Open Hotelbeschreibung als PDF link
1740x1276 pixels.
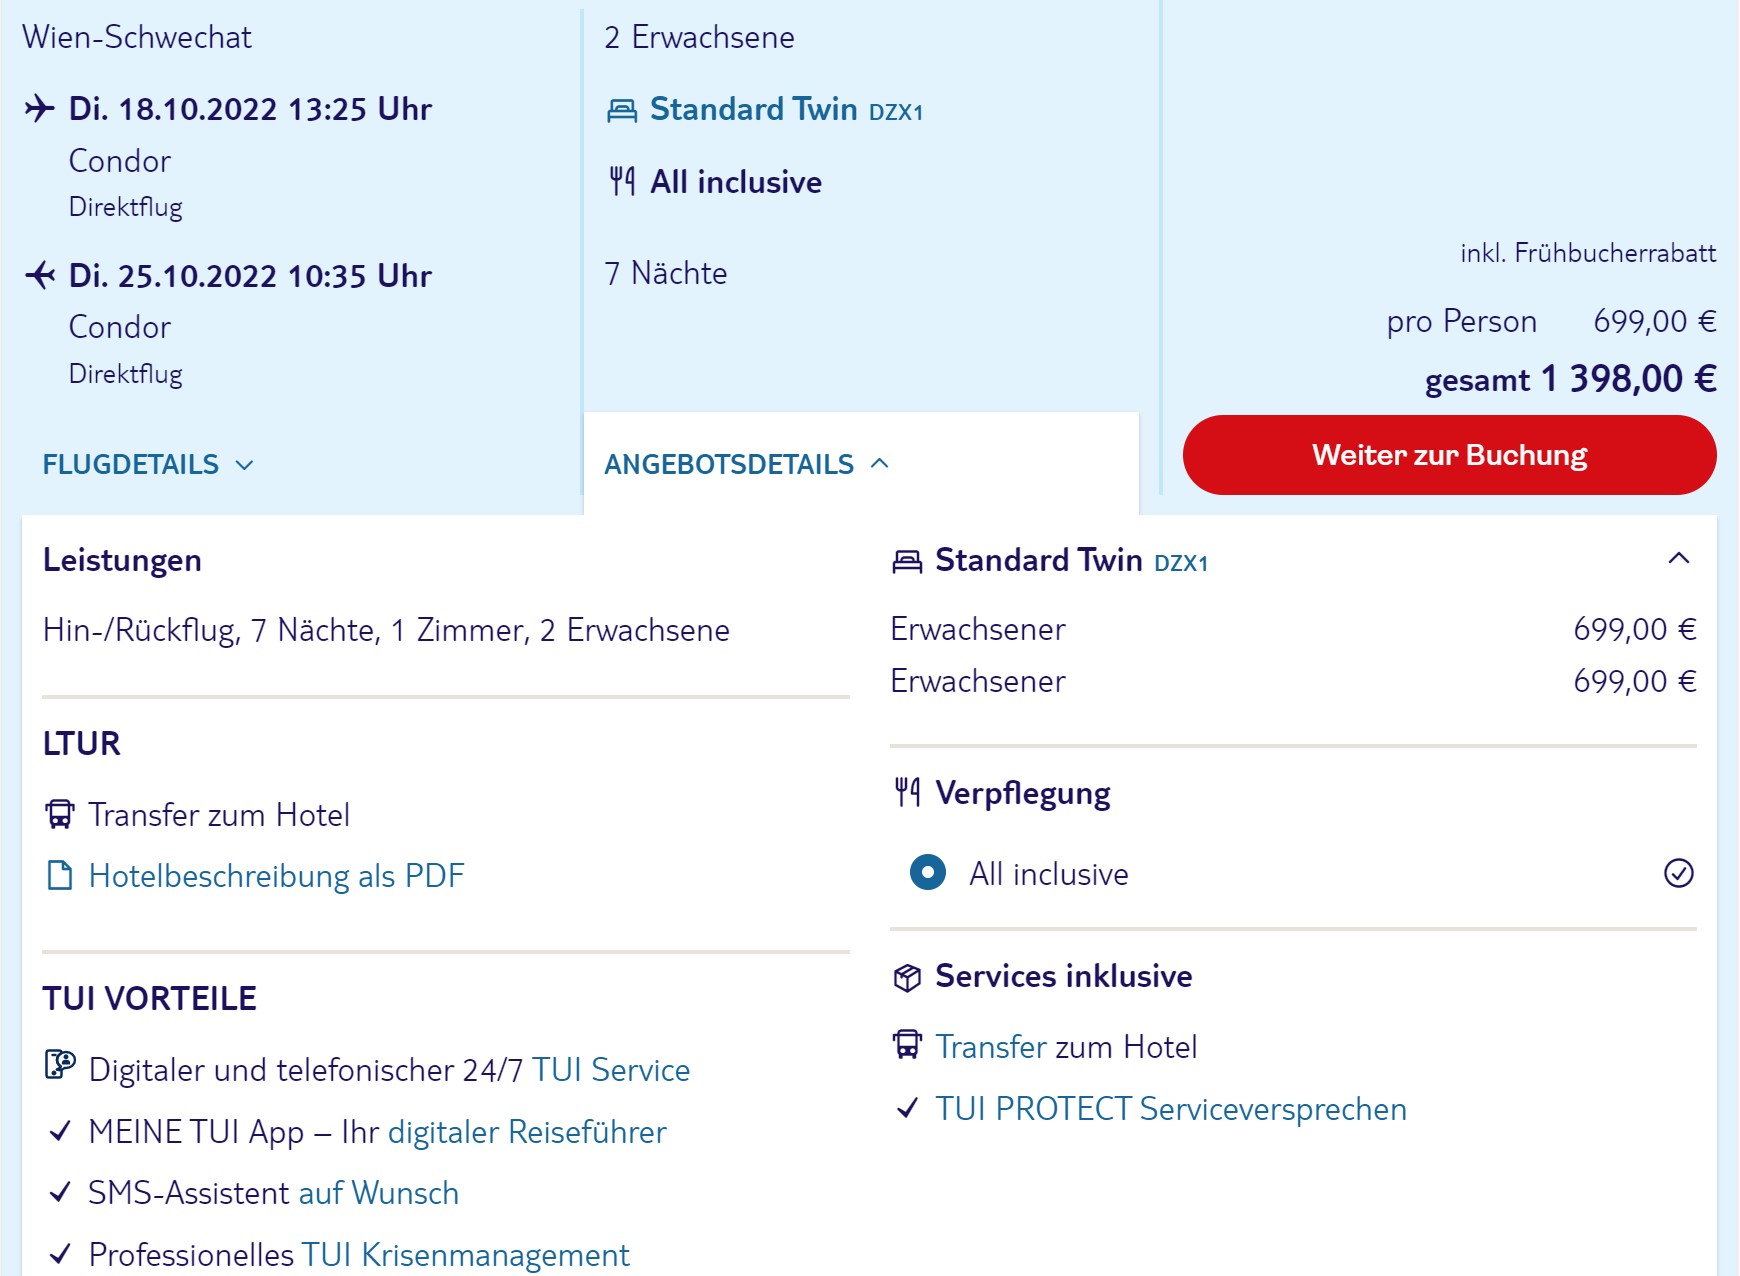pyautogui.click(x=277, y=875)
